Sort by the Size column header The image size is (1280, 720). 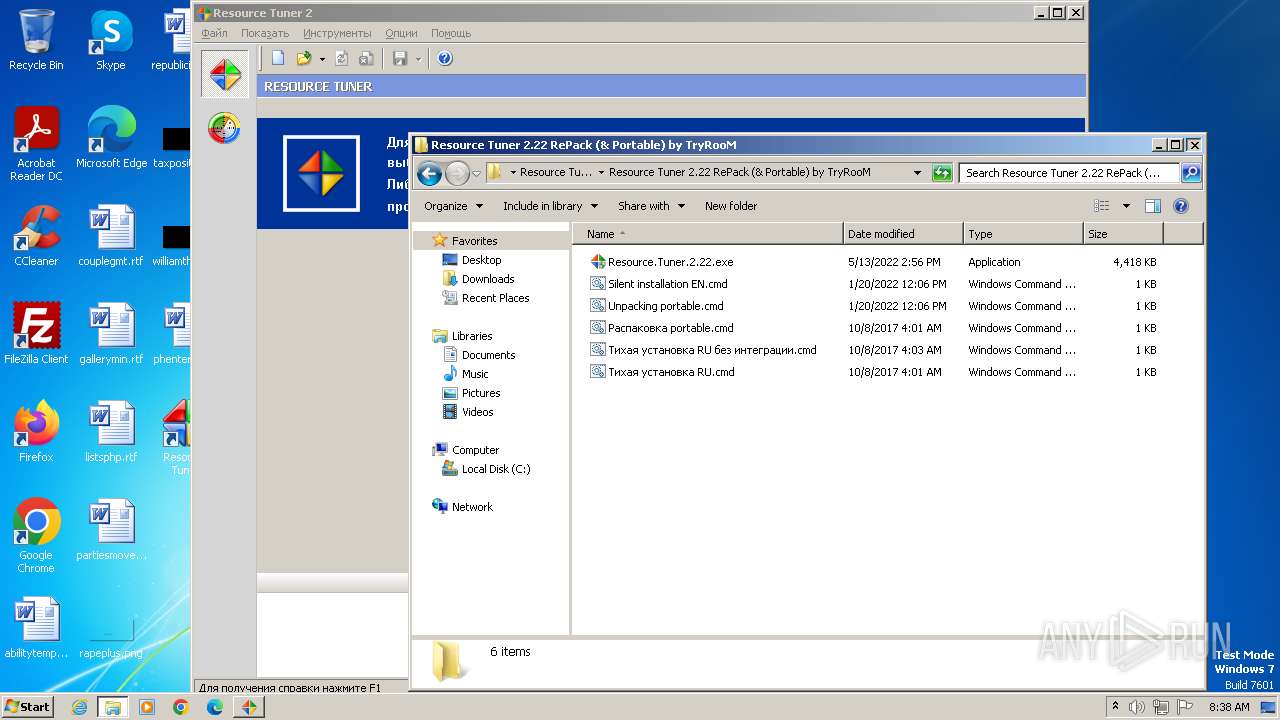tap(1123, 234)
